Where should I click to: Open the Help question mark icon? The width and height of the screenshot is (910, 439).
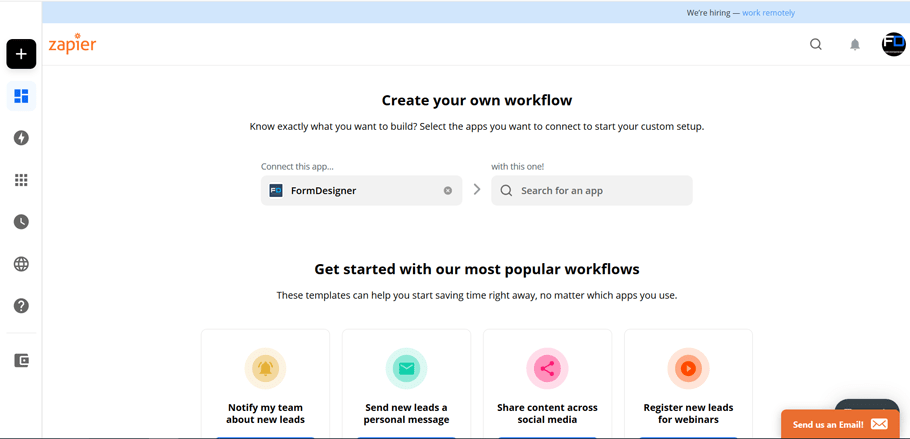point(21,306)
